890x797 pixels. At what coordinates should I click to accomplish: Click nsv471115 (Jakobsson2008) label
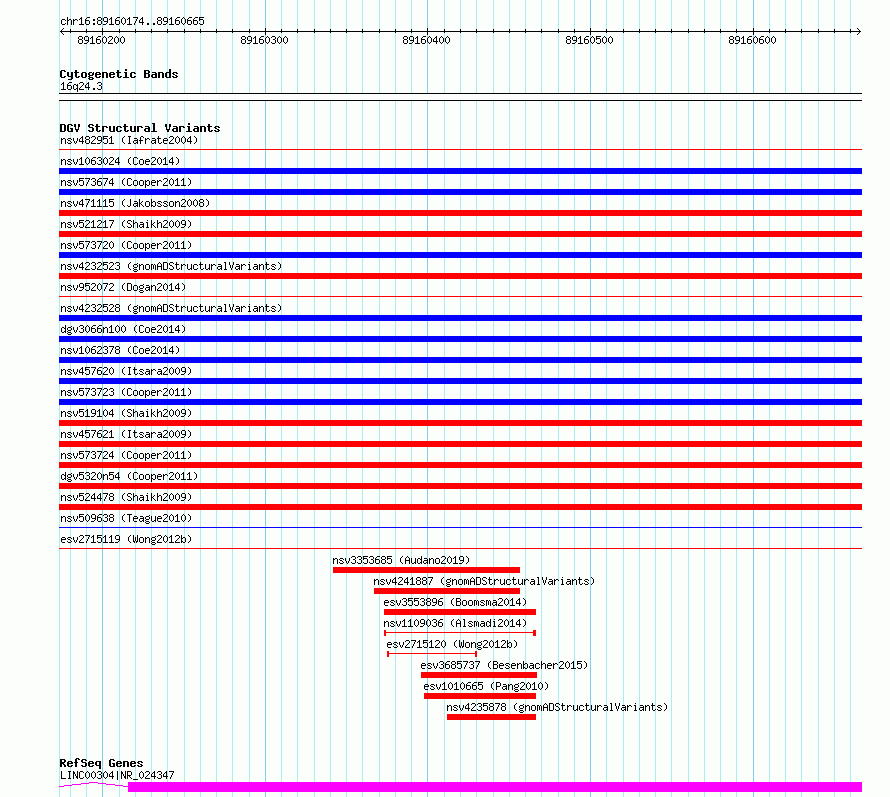pyautogui.click(x=135, y=203)
